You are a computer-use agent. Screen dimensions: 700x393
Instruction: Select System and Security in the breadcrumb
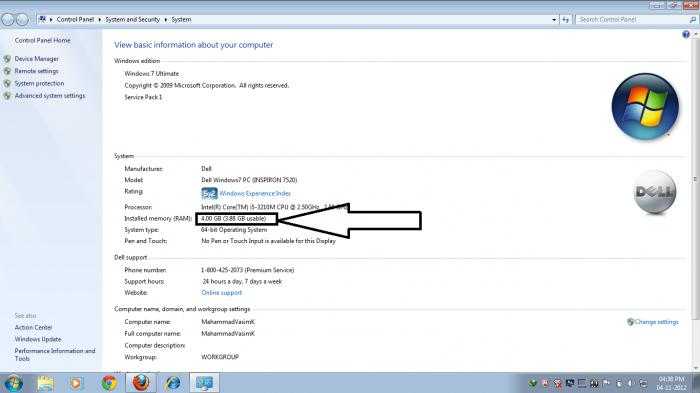pos(132,20)
